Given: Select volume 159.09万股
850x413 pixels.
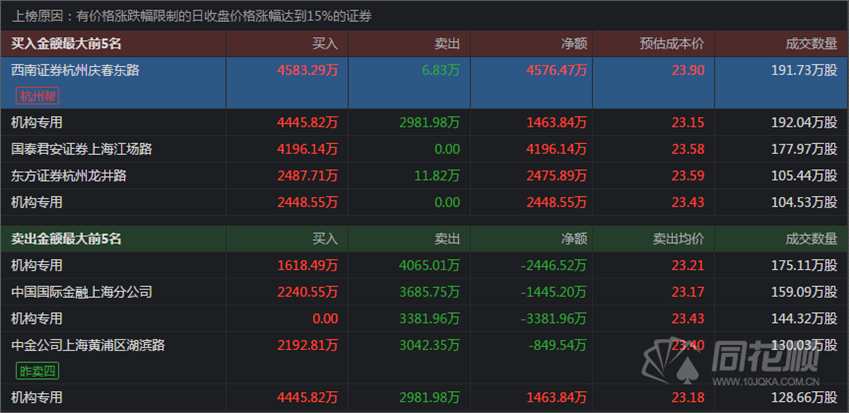Looking at the screenshot, I should click(x=804, y=292).
